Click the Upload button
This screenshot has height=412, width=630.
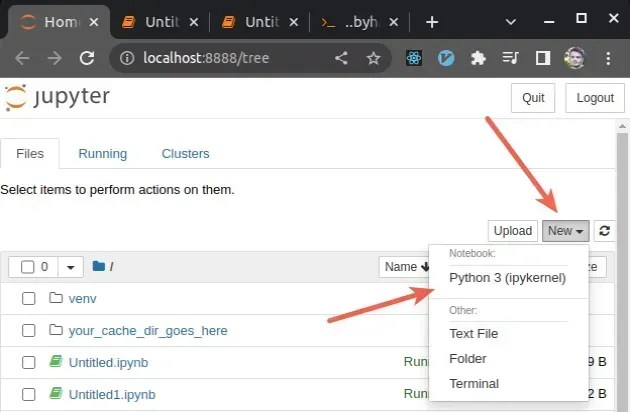pos(513,231)
